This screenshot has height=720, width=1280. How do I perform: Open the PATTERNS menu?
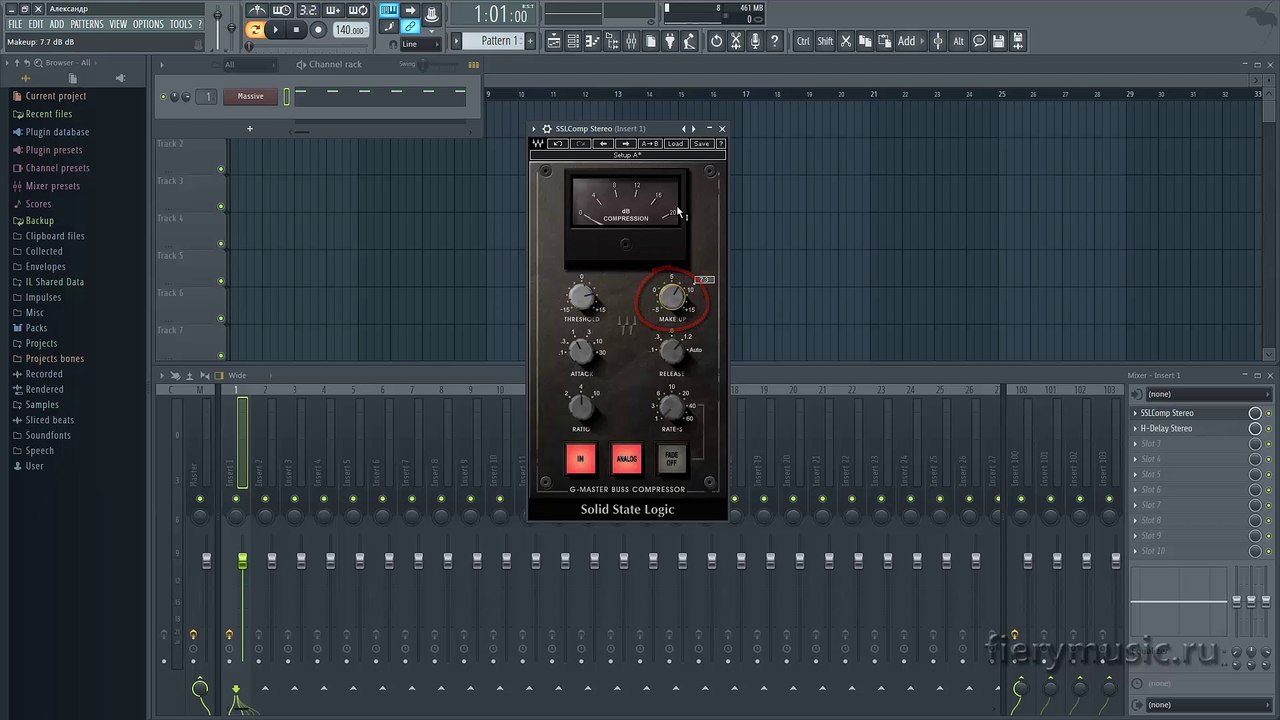pos(87,24)
